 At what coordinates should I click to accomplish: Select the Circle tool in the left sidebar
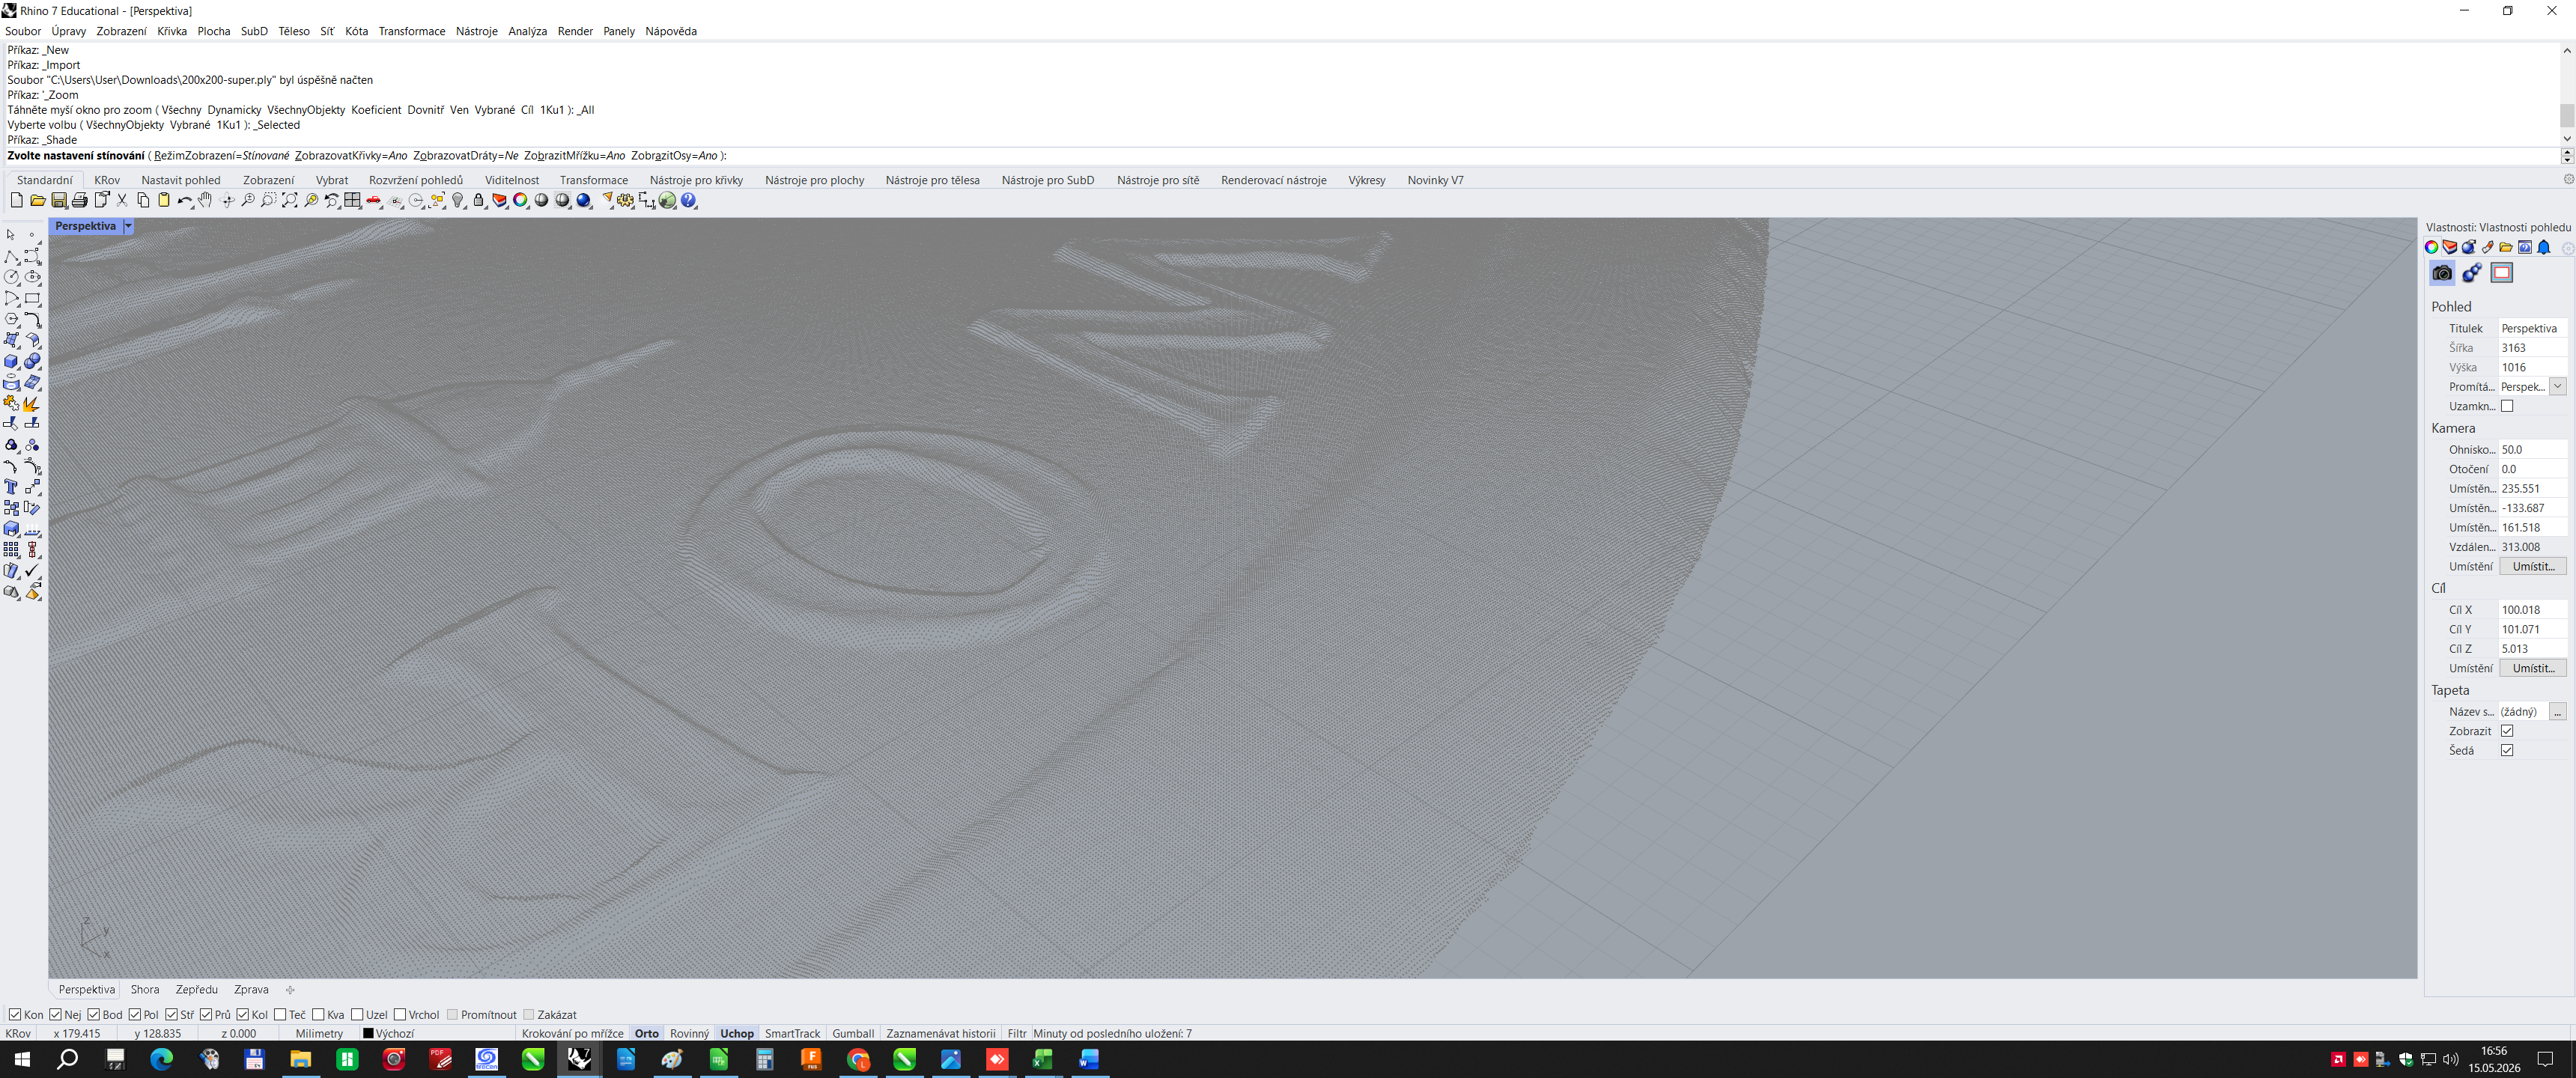[x=12, y=278]
